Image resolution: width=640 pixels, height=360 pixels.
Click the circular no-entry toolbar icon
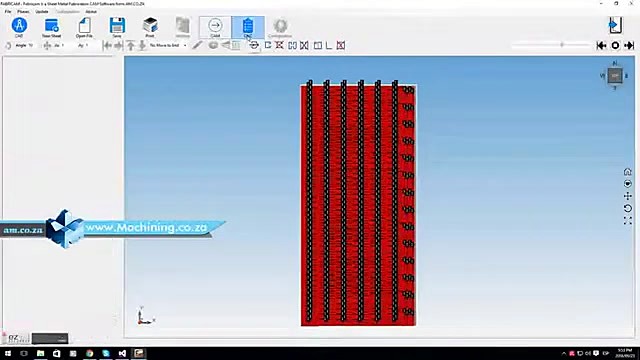click(x=253, y=45)
